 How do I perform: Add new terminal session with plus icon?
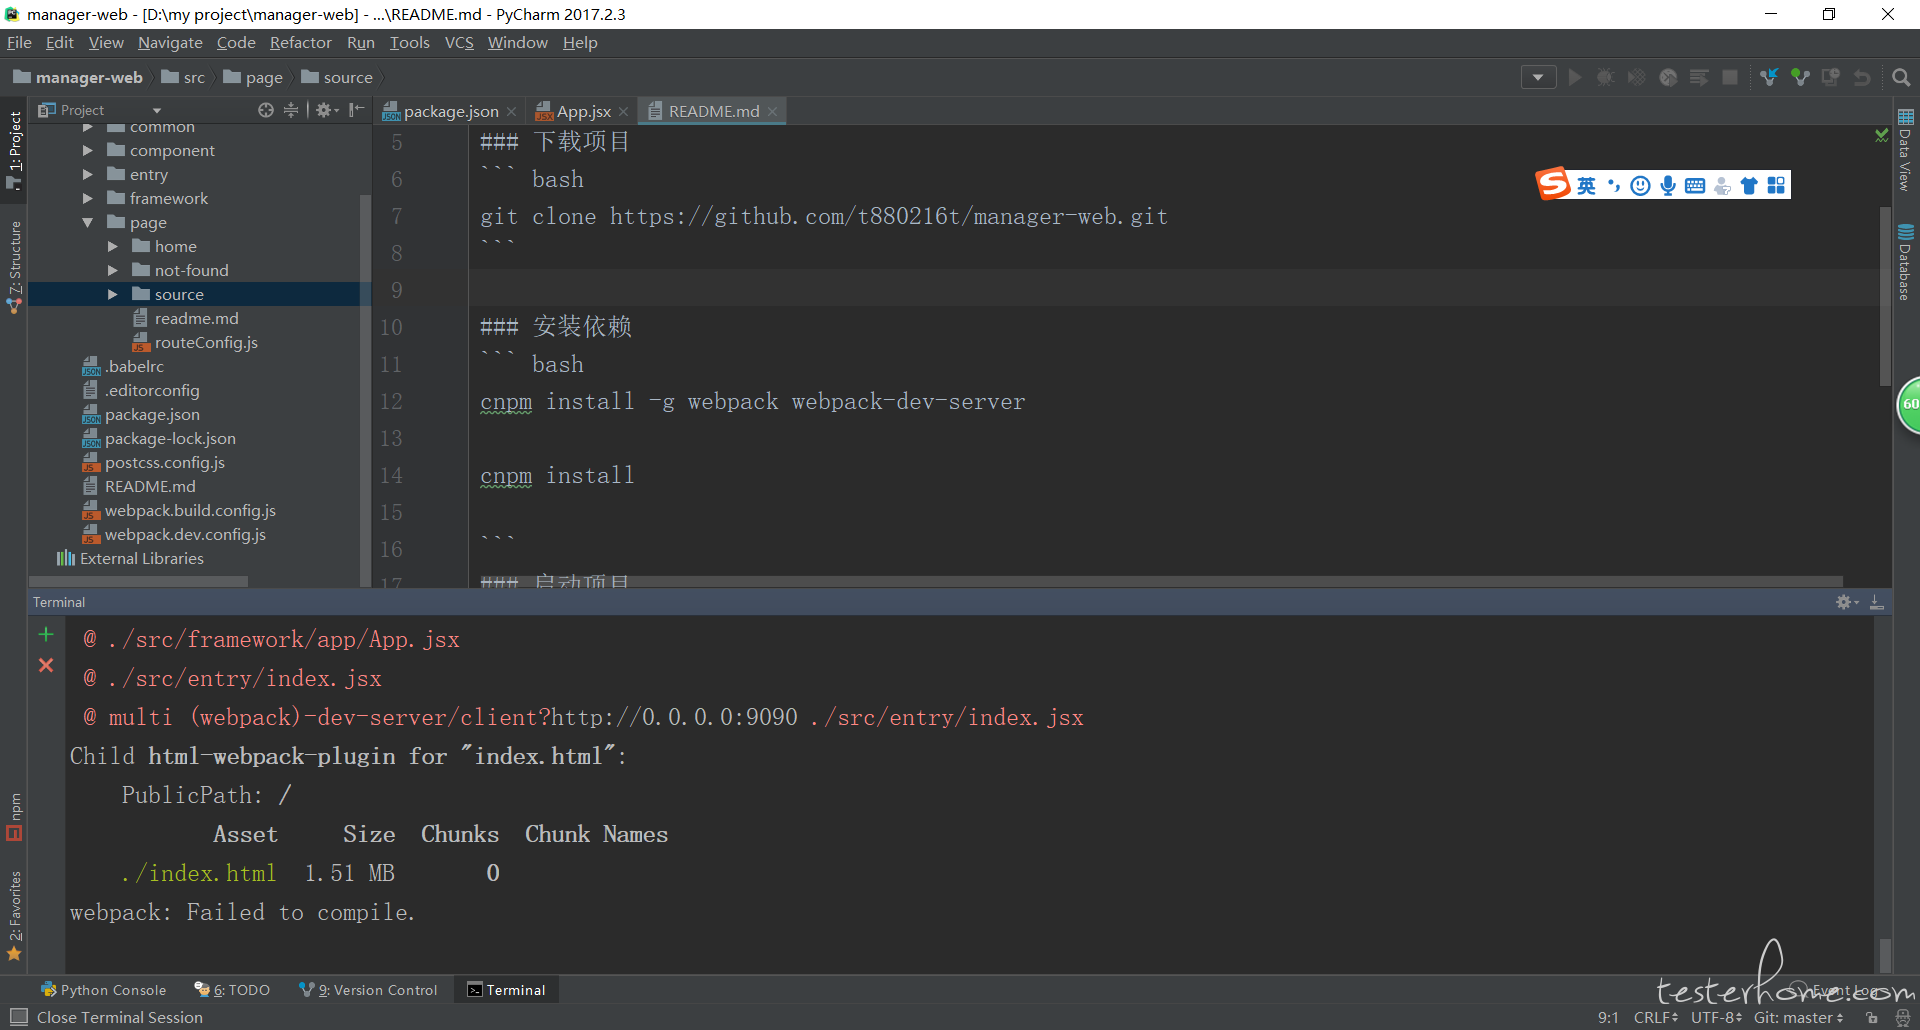point(46,634)
